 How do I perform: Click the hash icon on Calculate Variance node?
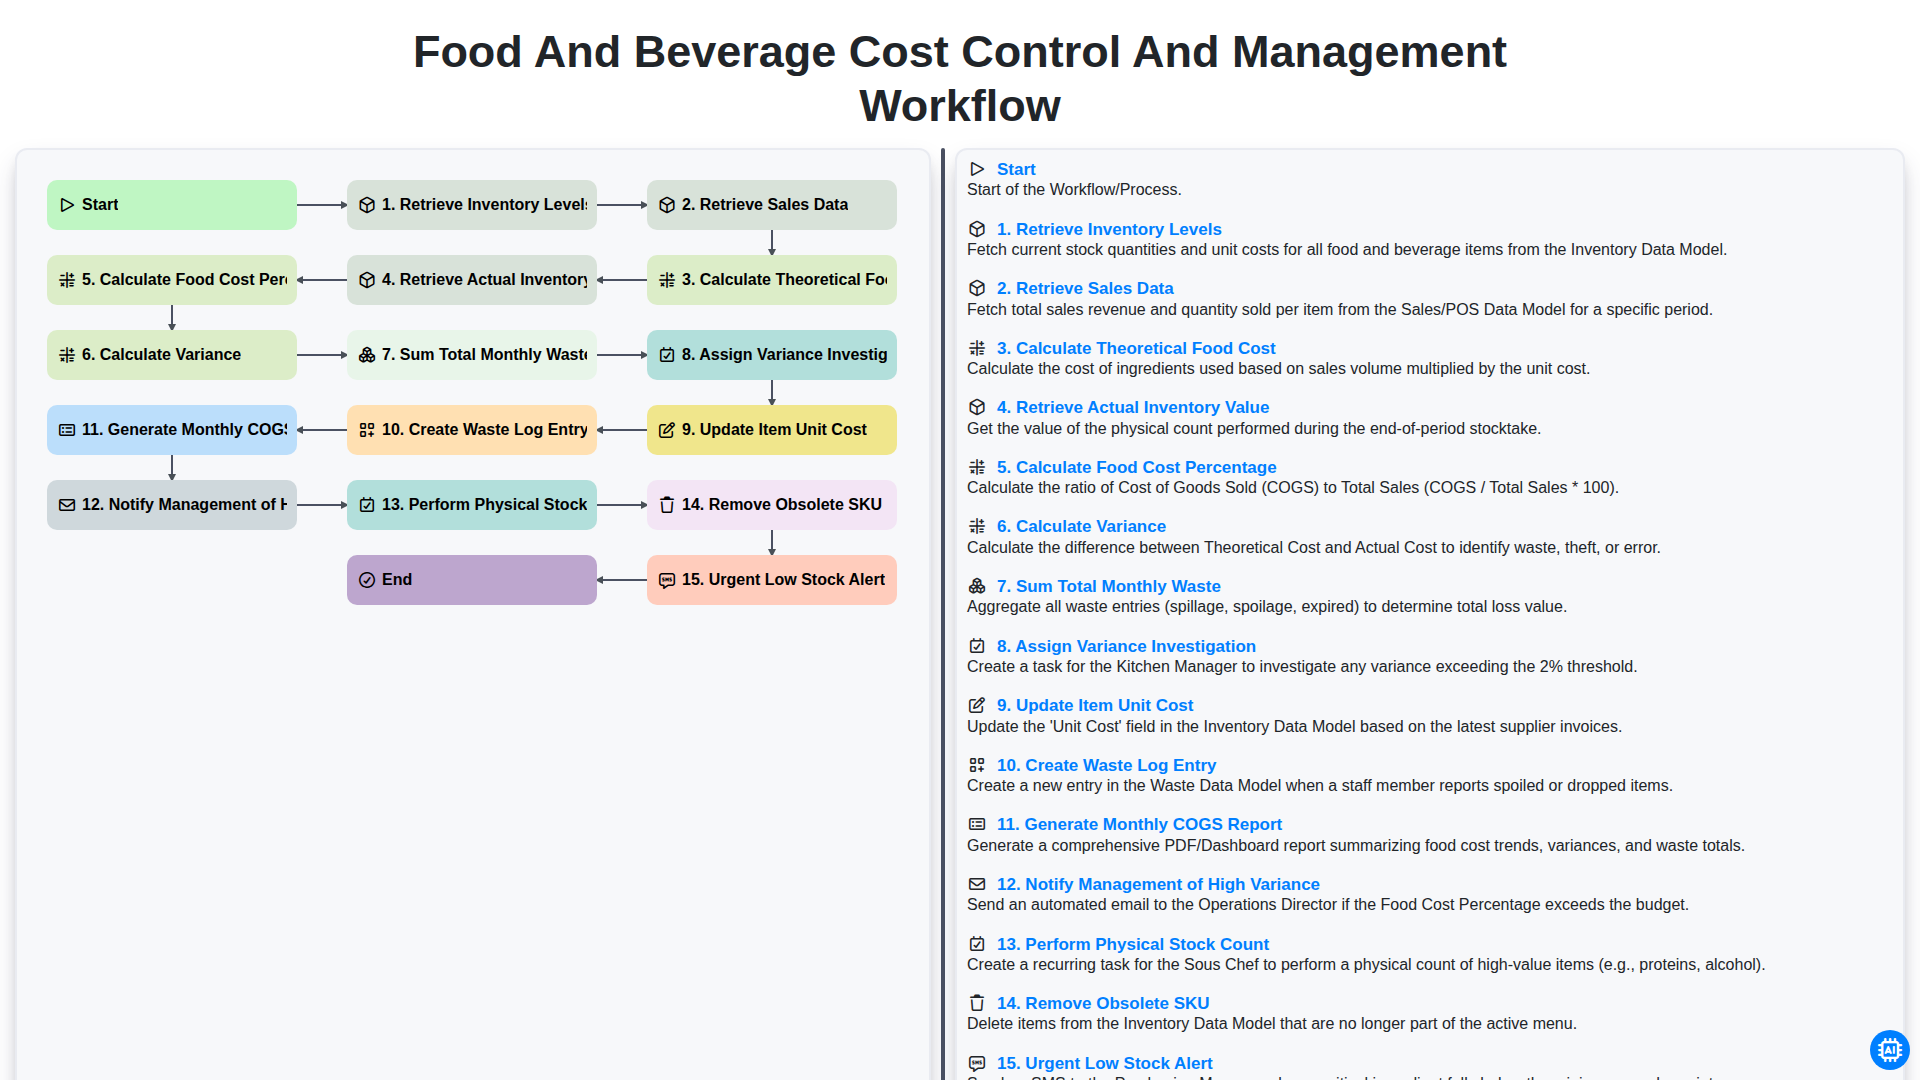point(67,355)
